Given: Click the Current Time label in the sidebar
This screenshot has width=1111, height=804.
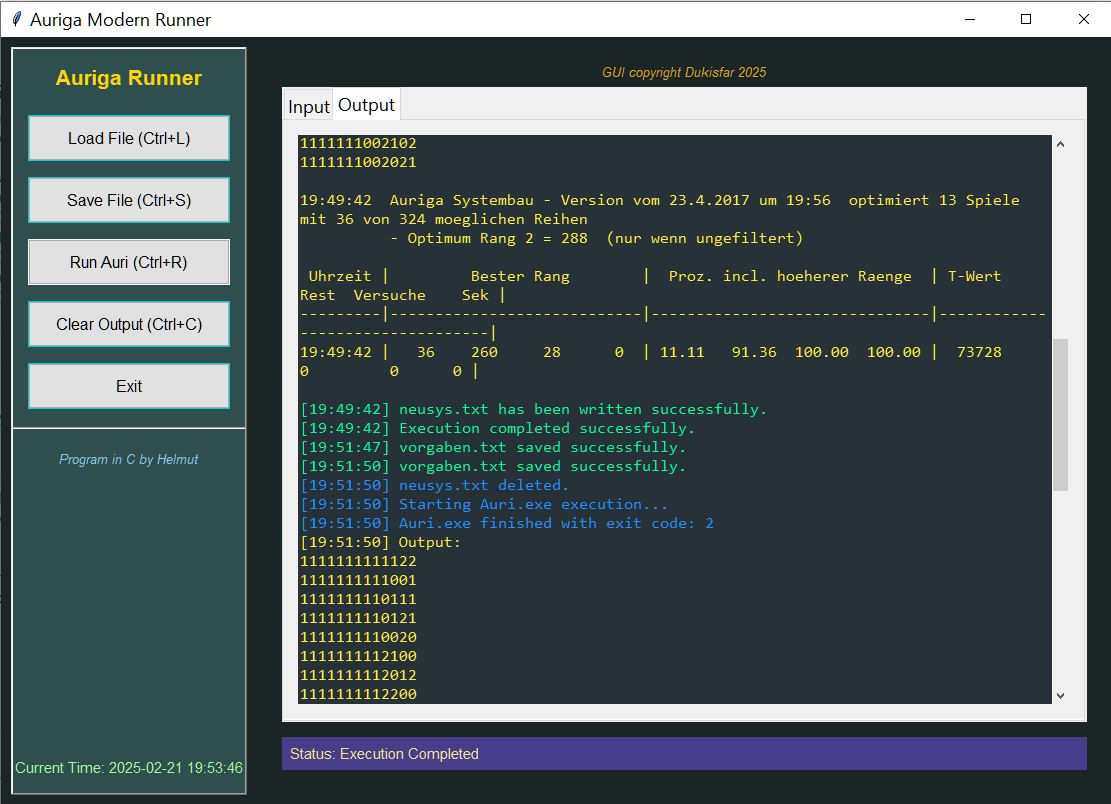Looking at the screenshot, I should 129,768.
